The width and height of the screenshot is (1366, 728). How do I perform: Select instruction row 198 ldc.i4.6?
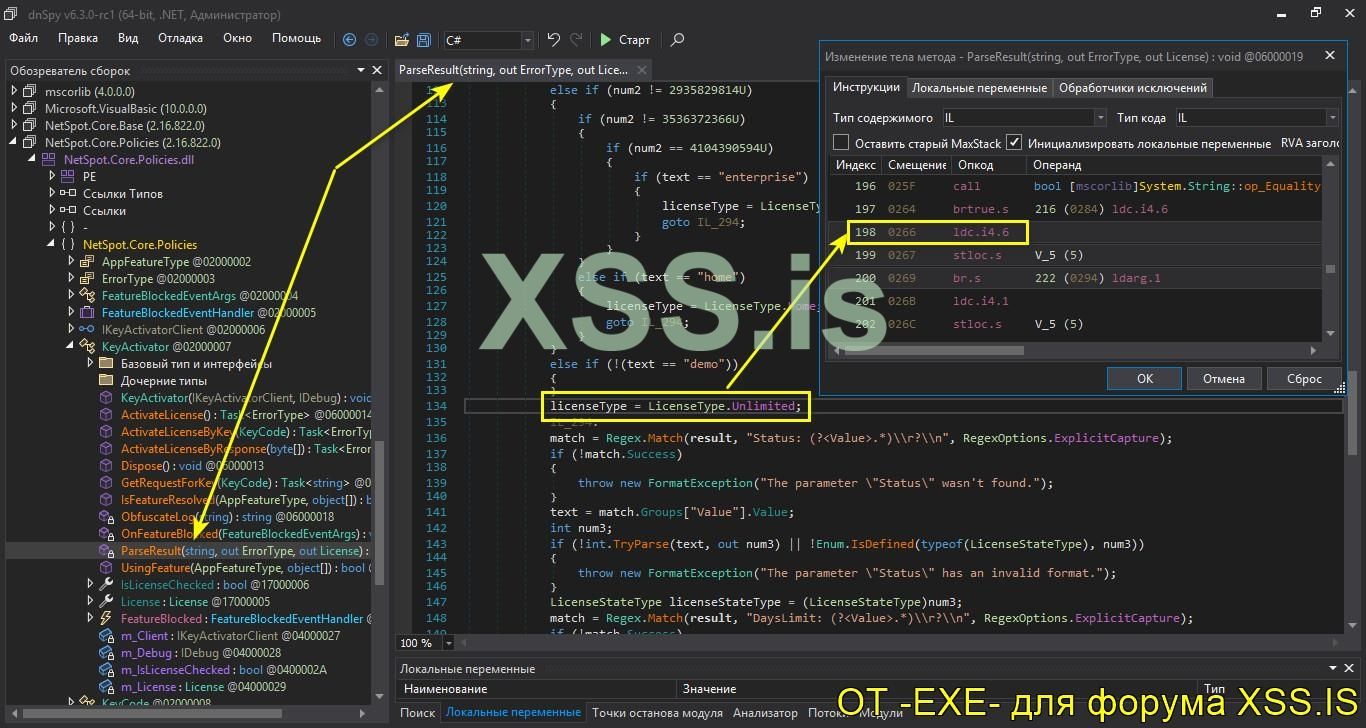(1077, 233)
